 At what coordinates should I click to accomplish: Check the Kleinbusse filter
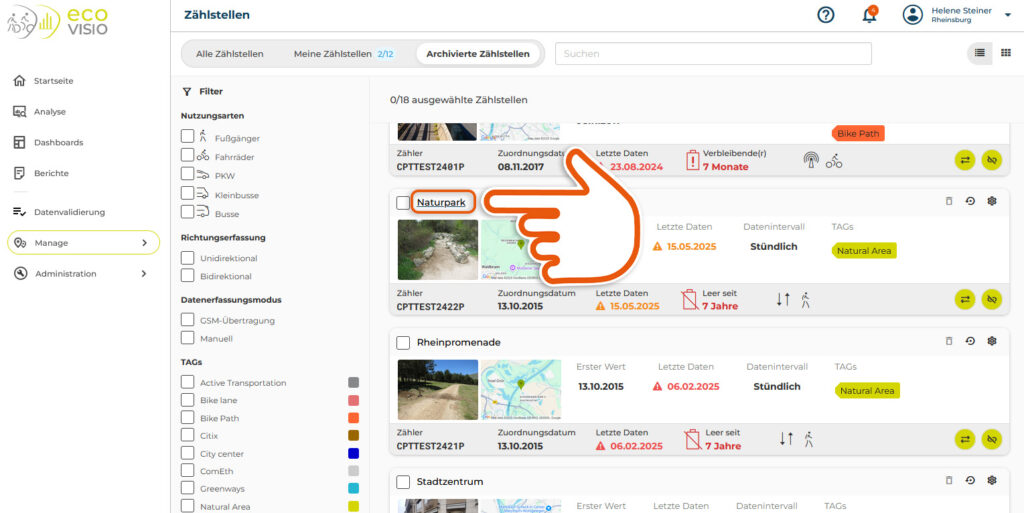click(x=187, y=193)
